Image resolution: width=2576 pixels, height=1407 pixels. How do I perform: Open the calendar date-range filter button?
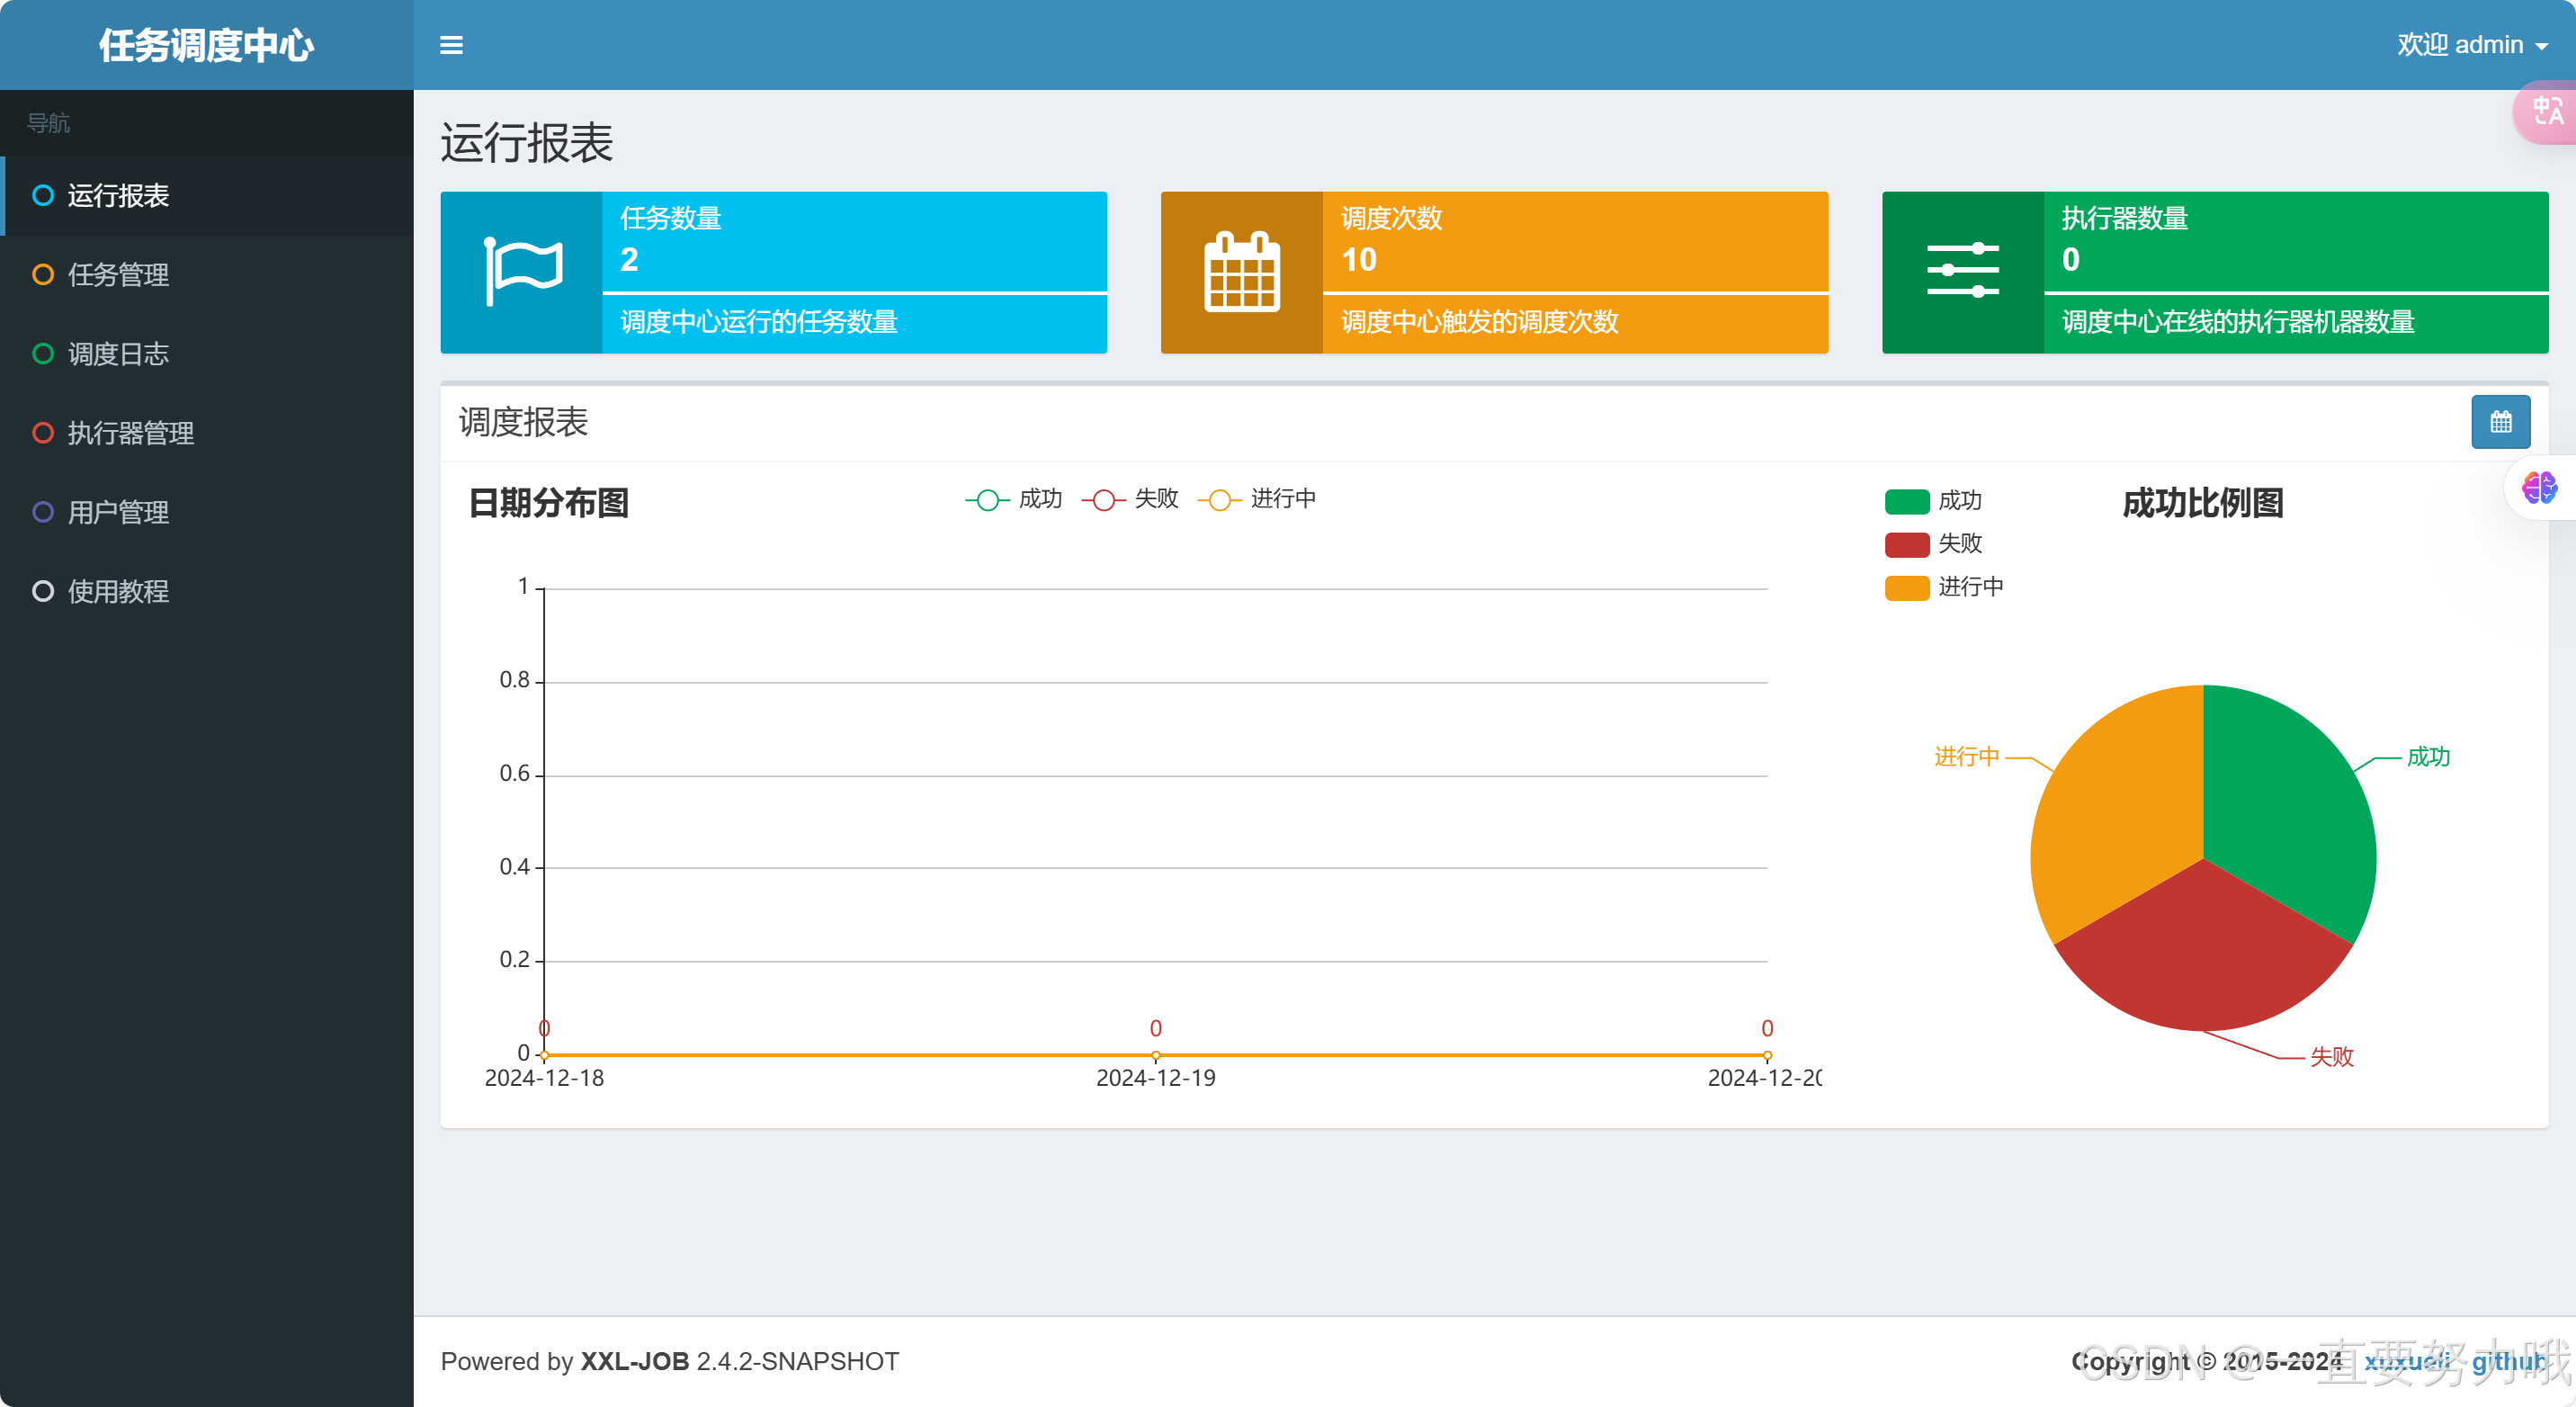(x=2500, y=422)
